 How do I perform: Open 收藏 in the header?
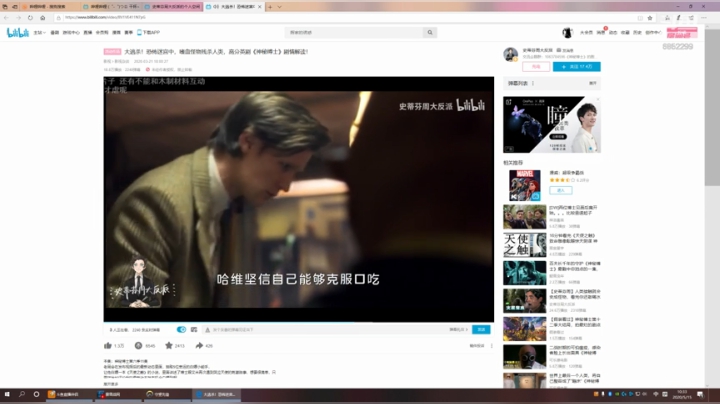[625, 33]
